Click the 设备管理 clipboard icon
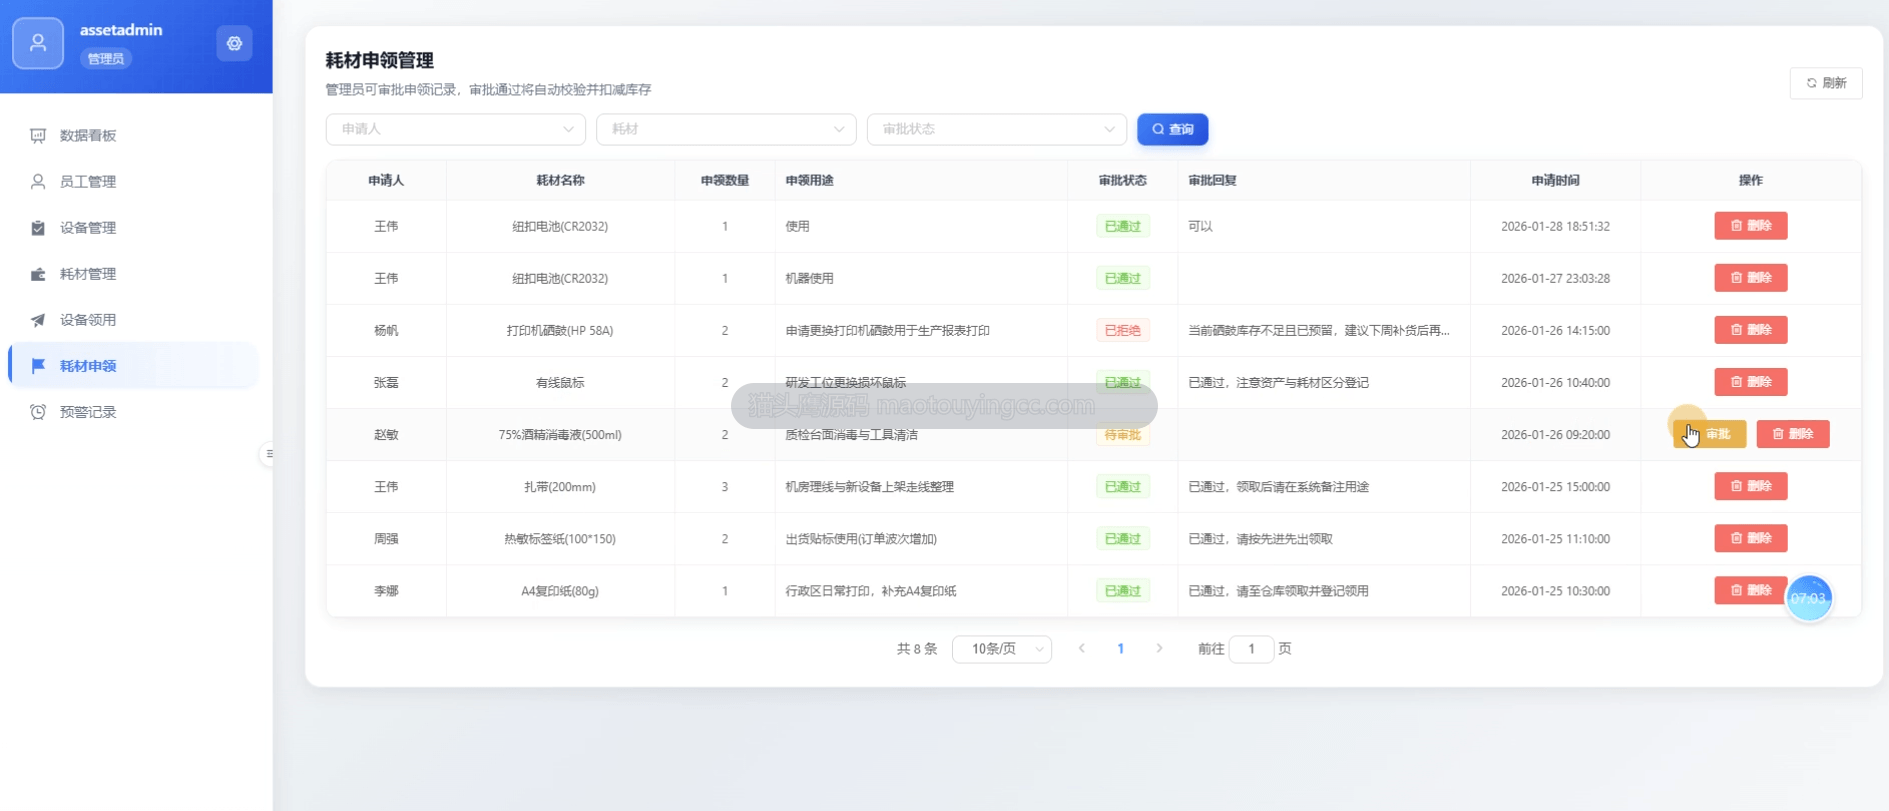 click(x=38, y=227)
